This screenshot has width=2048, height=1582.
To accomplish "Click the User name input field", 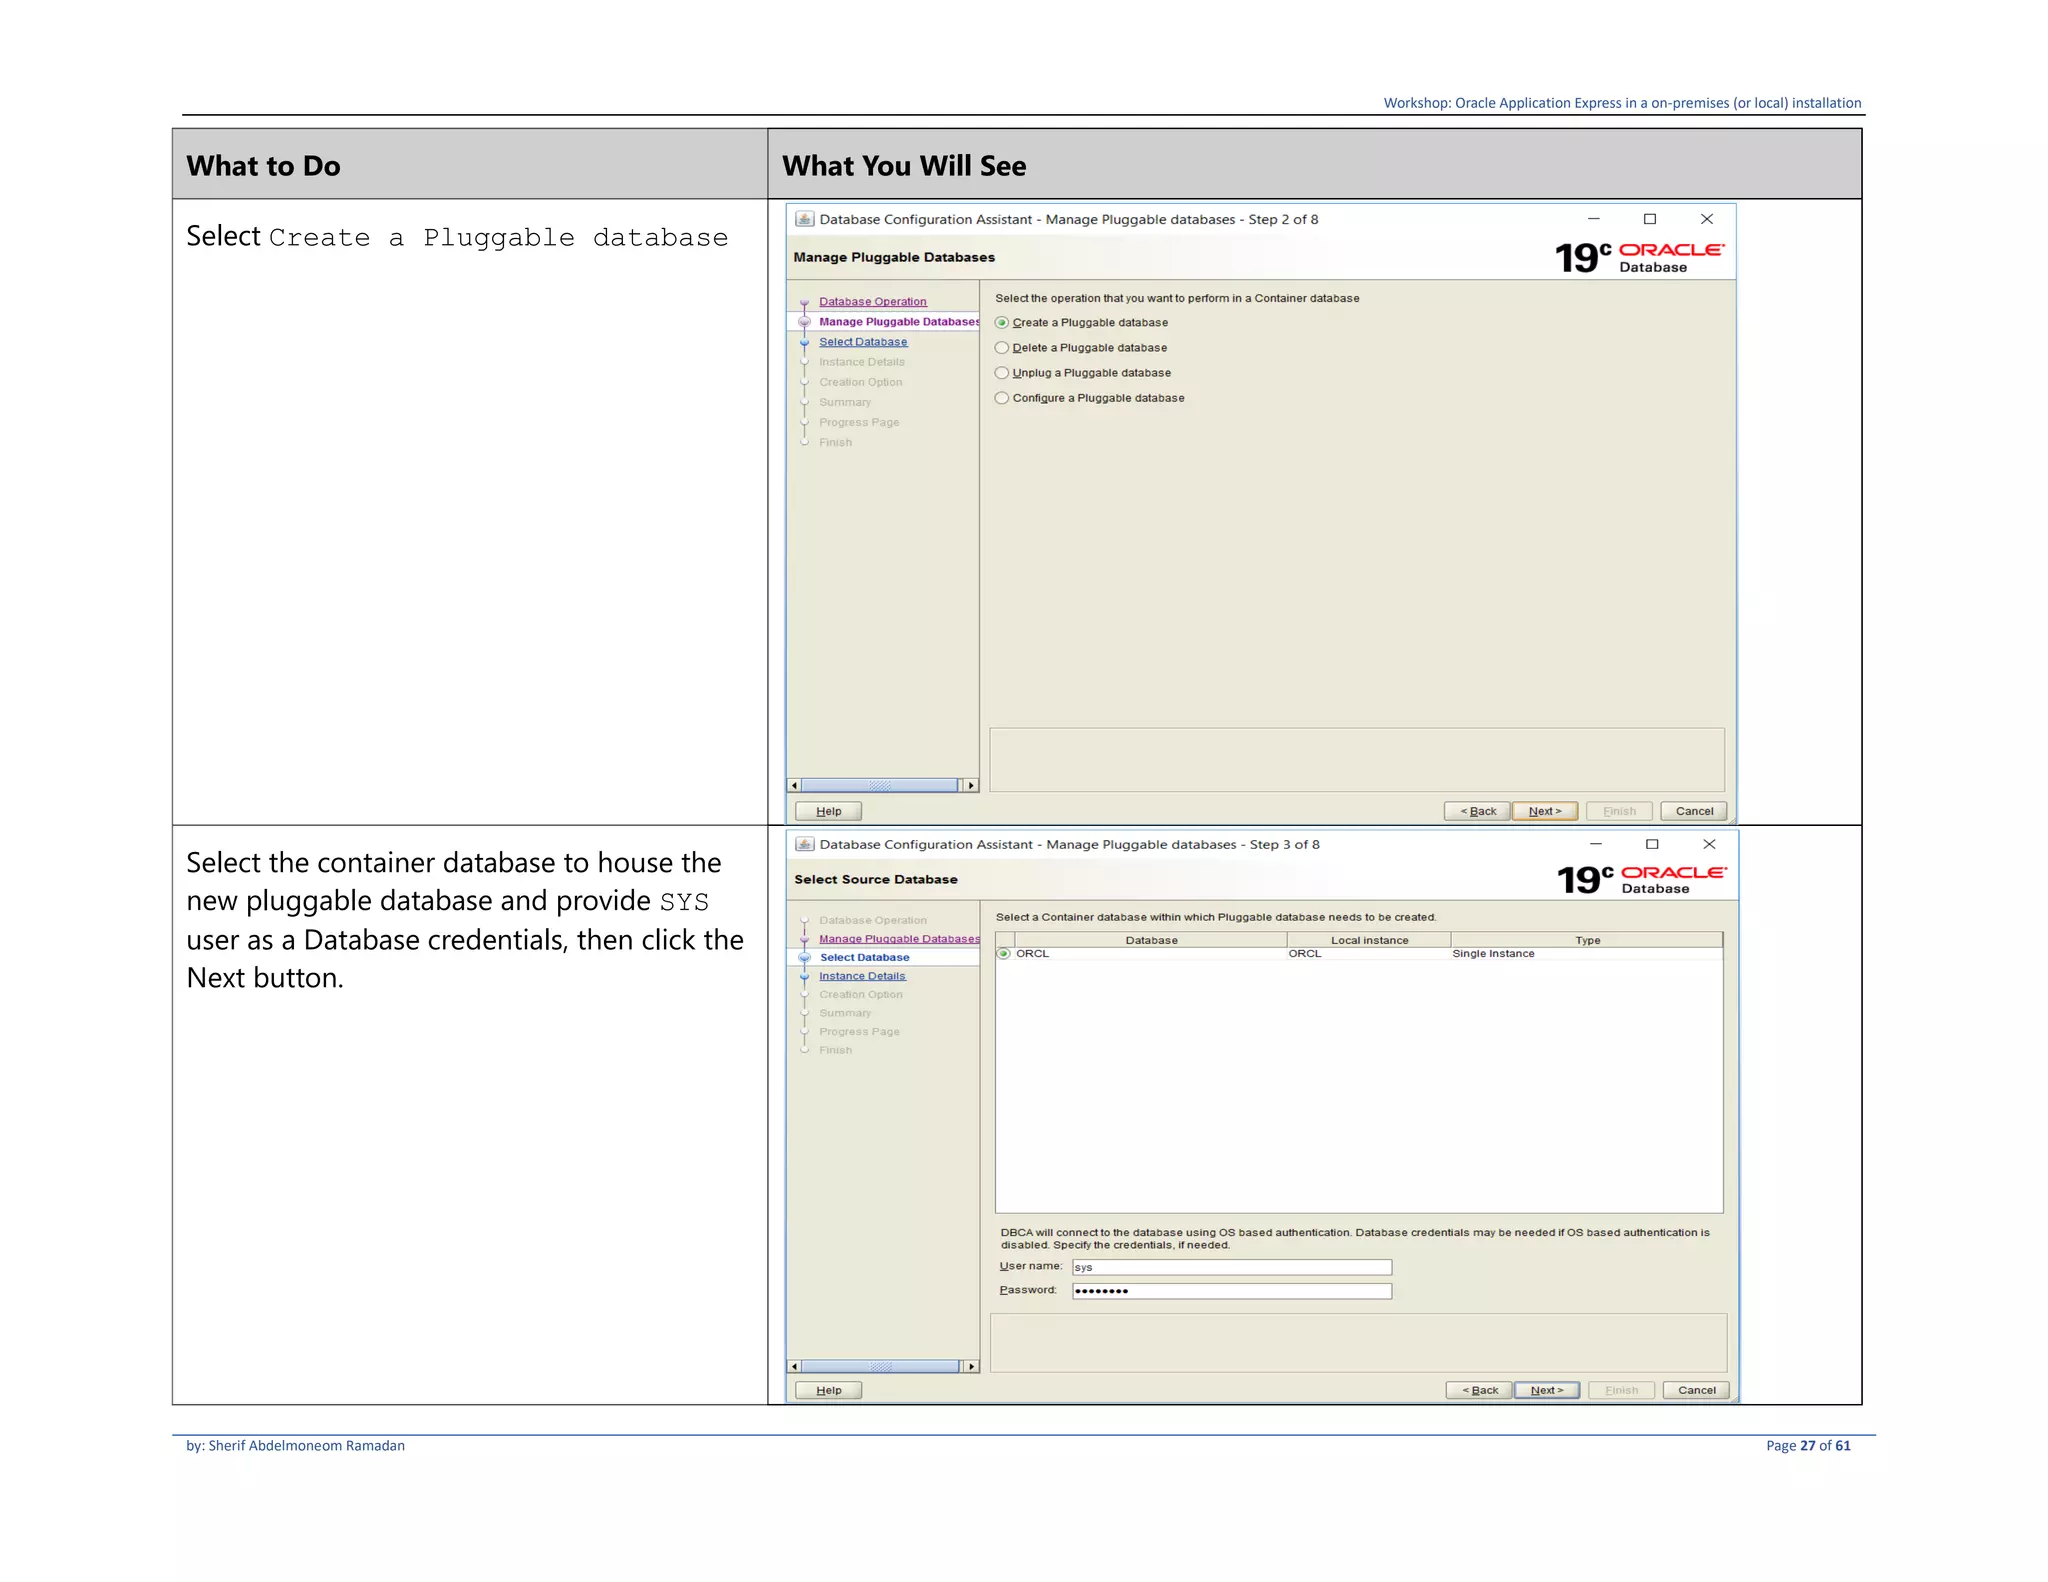I will [x=1231, y=1267].
